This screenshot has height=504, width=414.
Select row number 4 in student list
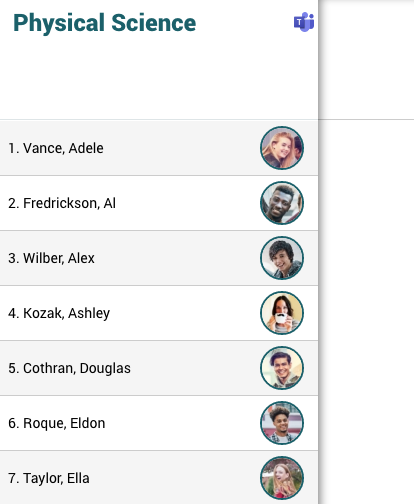click(159, 313)
